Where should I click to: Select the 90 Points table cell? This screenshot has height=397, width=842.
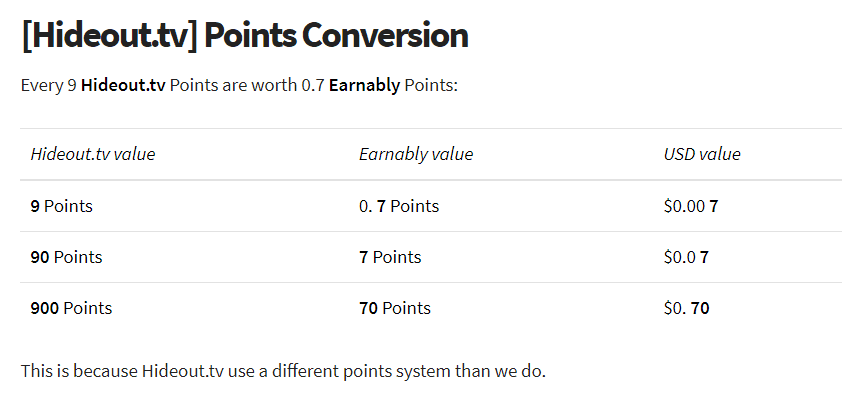67,257
